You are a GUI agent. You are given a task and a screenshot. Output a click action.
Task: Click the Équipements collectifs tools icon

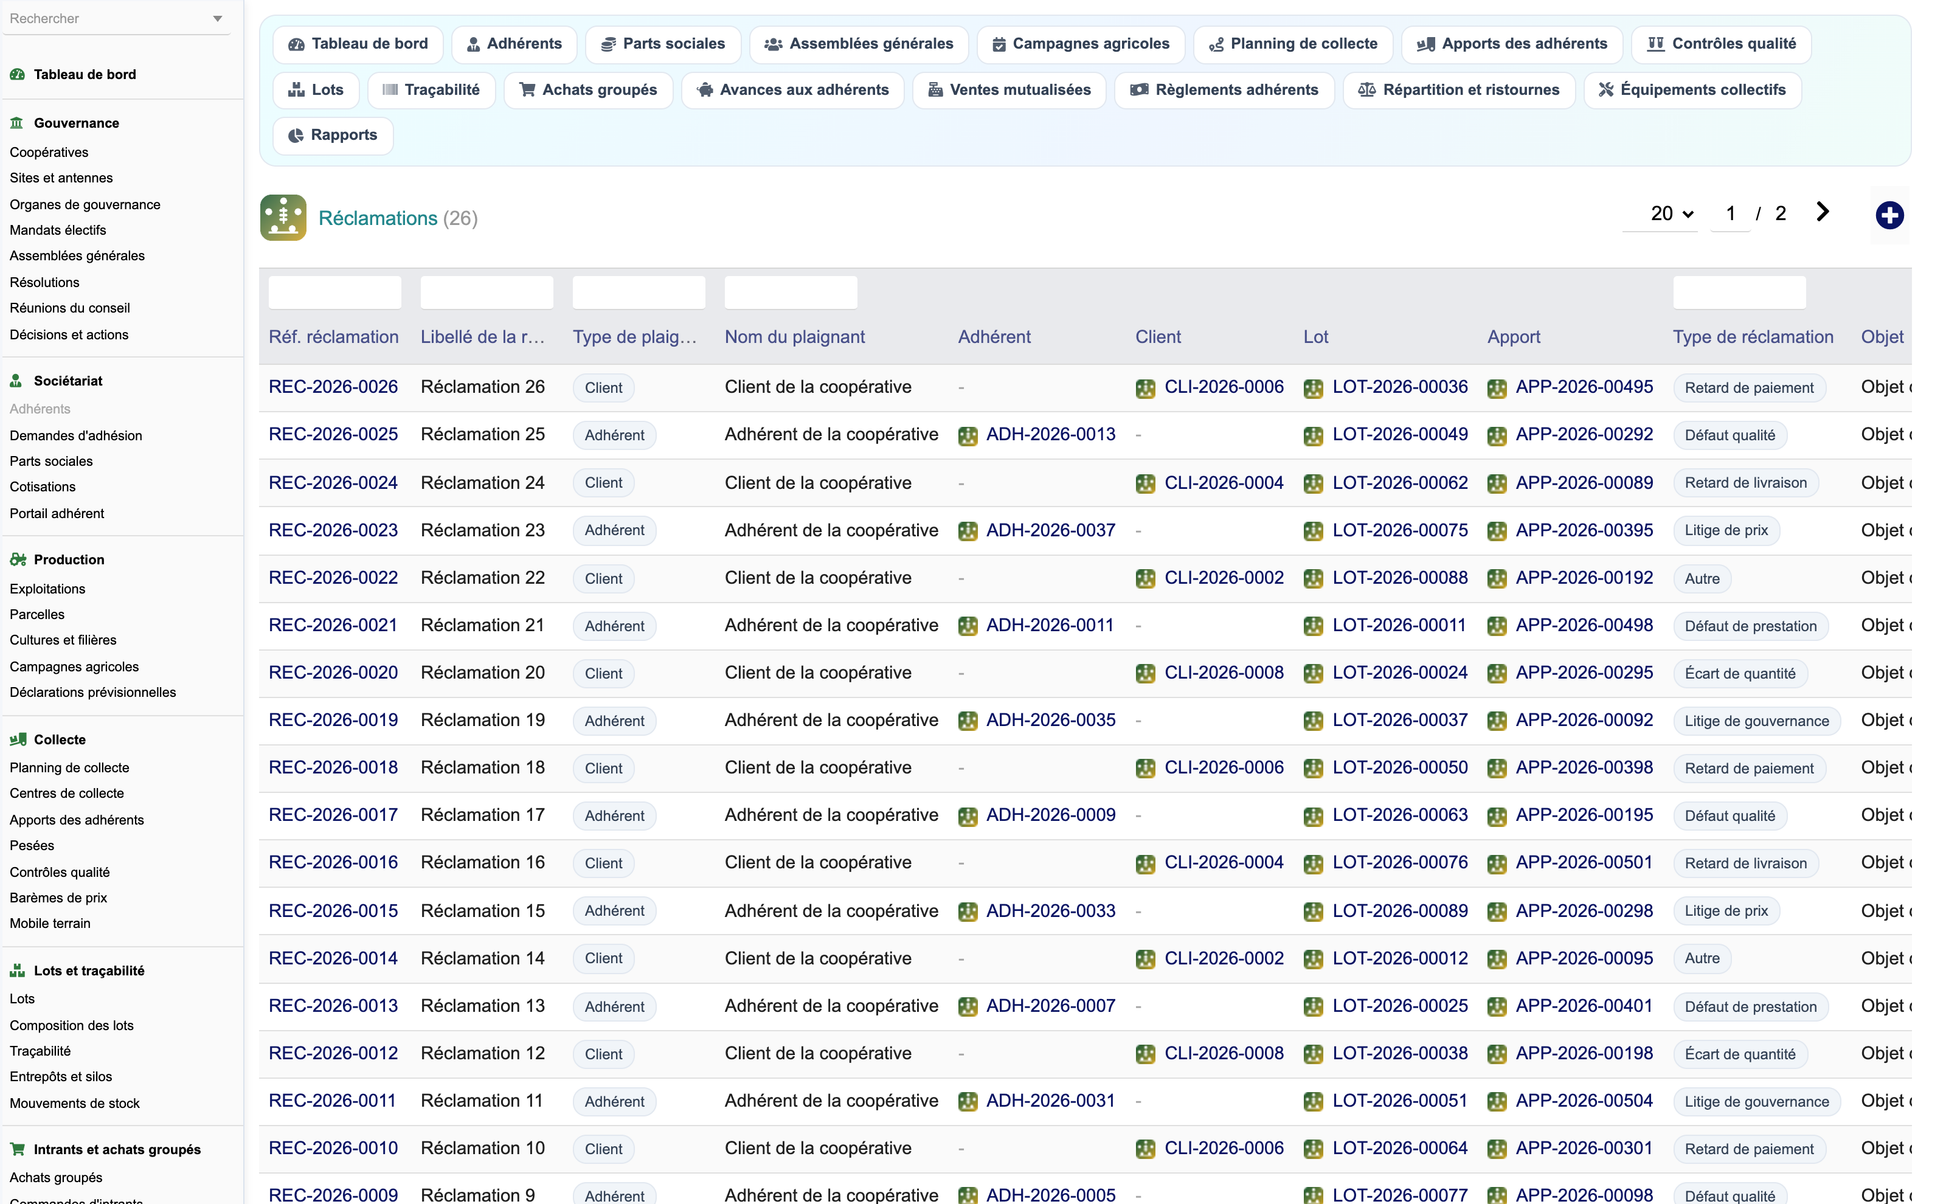point(1606,90)
